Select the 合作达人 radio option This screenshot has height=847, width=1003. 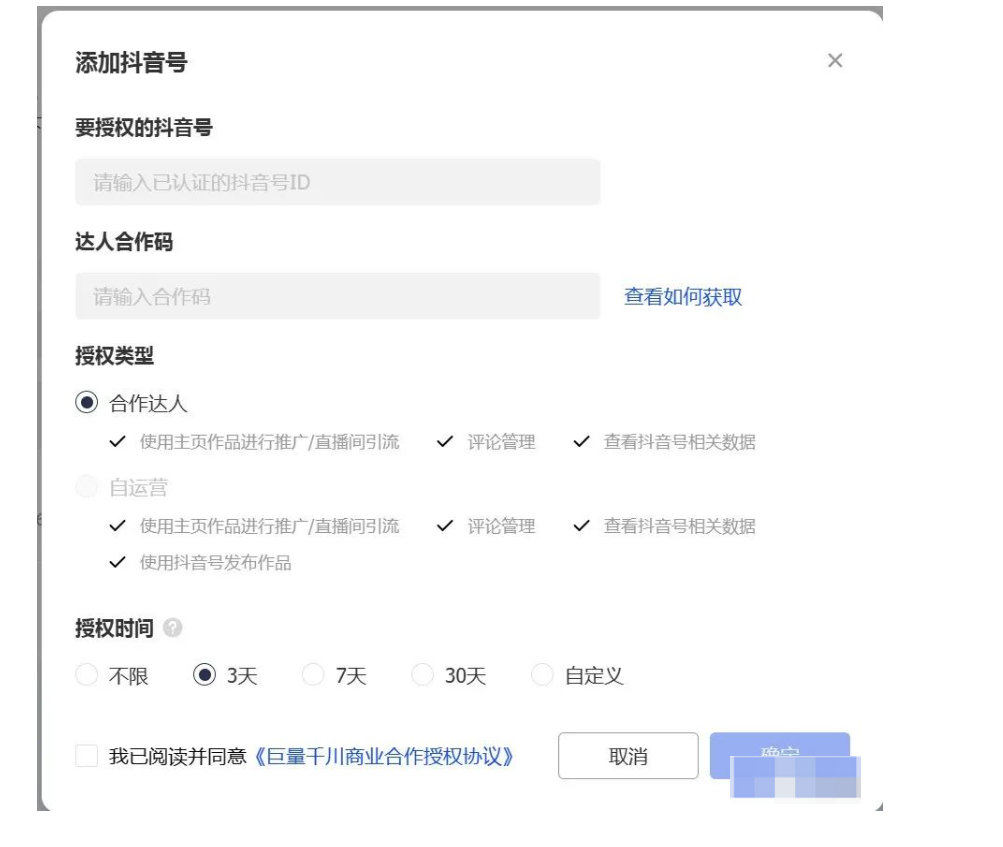pos(86,402)
